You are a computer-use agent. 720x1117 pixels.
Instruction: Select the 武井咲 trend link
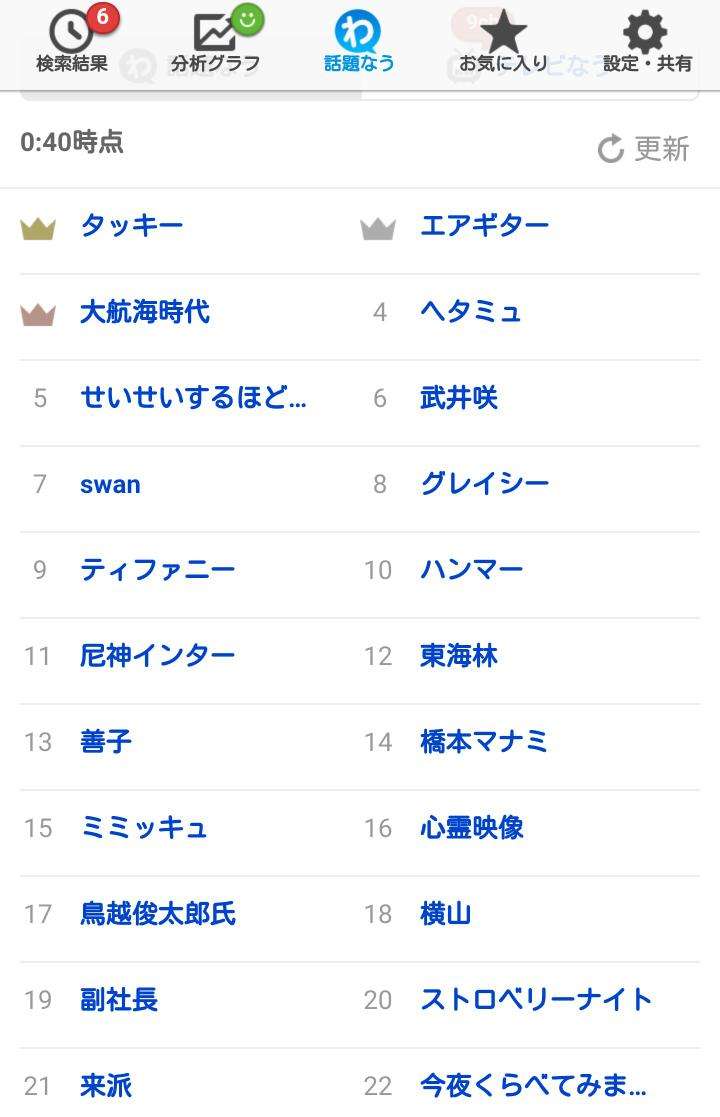[459, 398]
